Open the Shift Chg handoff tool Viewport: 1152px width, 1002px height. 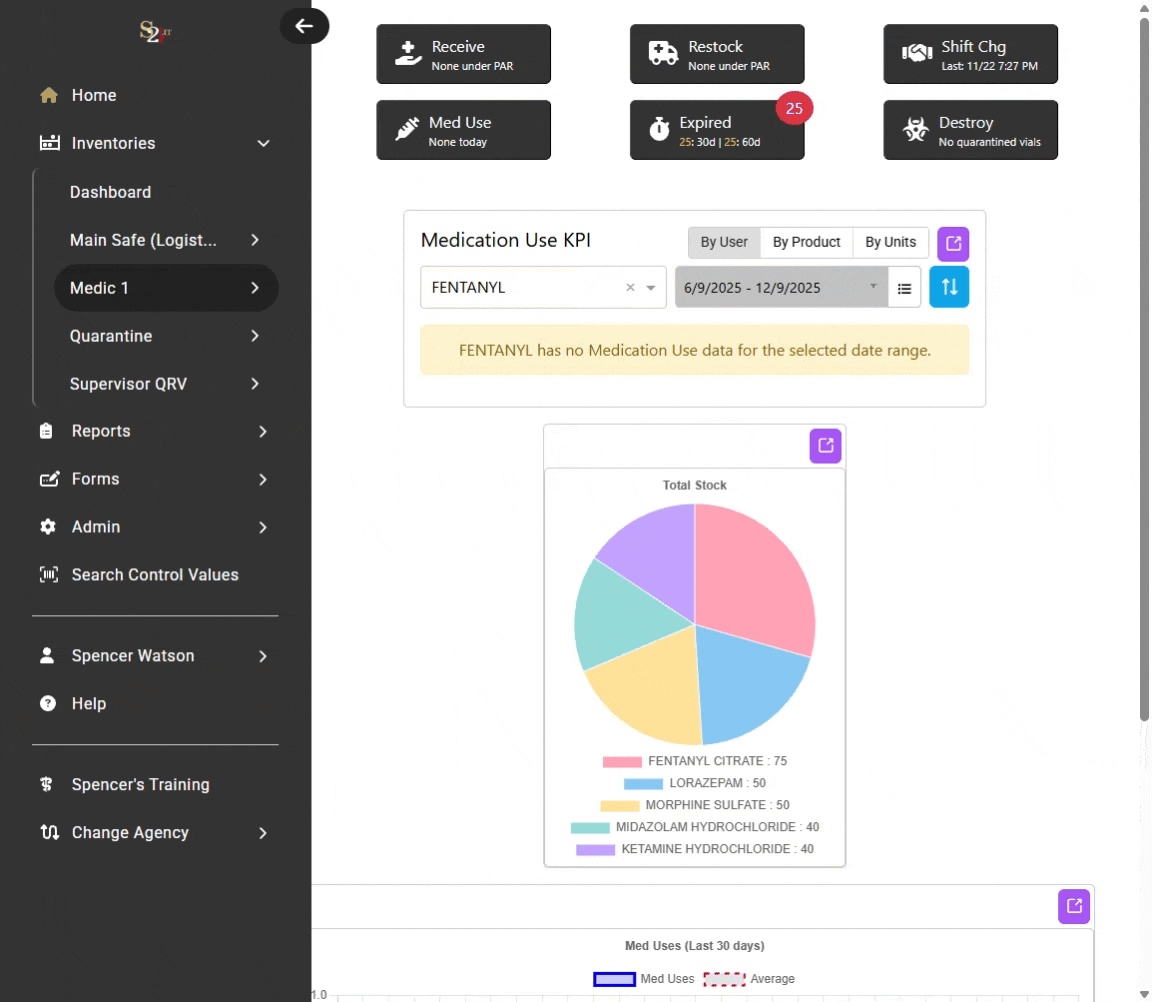pyautogui.click(x=969, y=54)
